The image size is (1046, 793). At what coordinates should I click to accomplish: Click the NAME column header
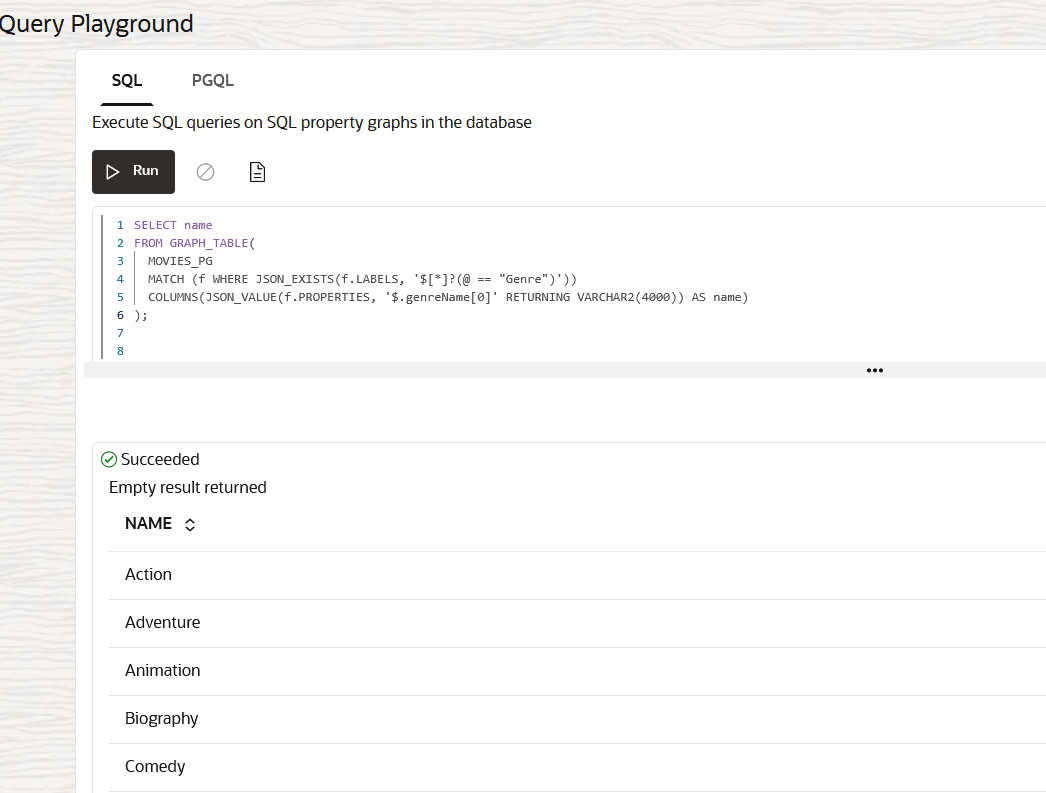pos(147,523)
